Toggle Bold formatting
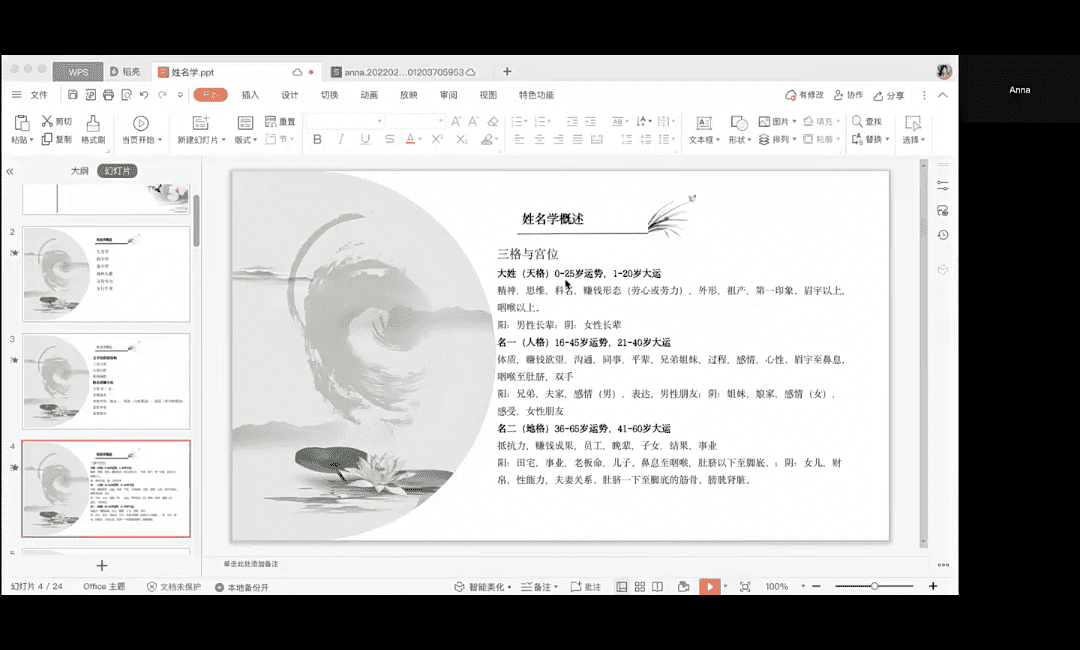This screenshot has height=650, width=1080. click(317, 140)
